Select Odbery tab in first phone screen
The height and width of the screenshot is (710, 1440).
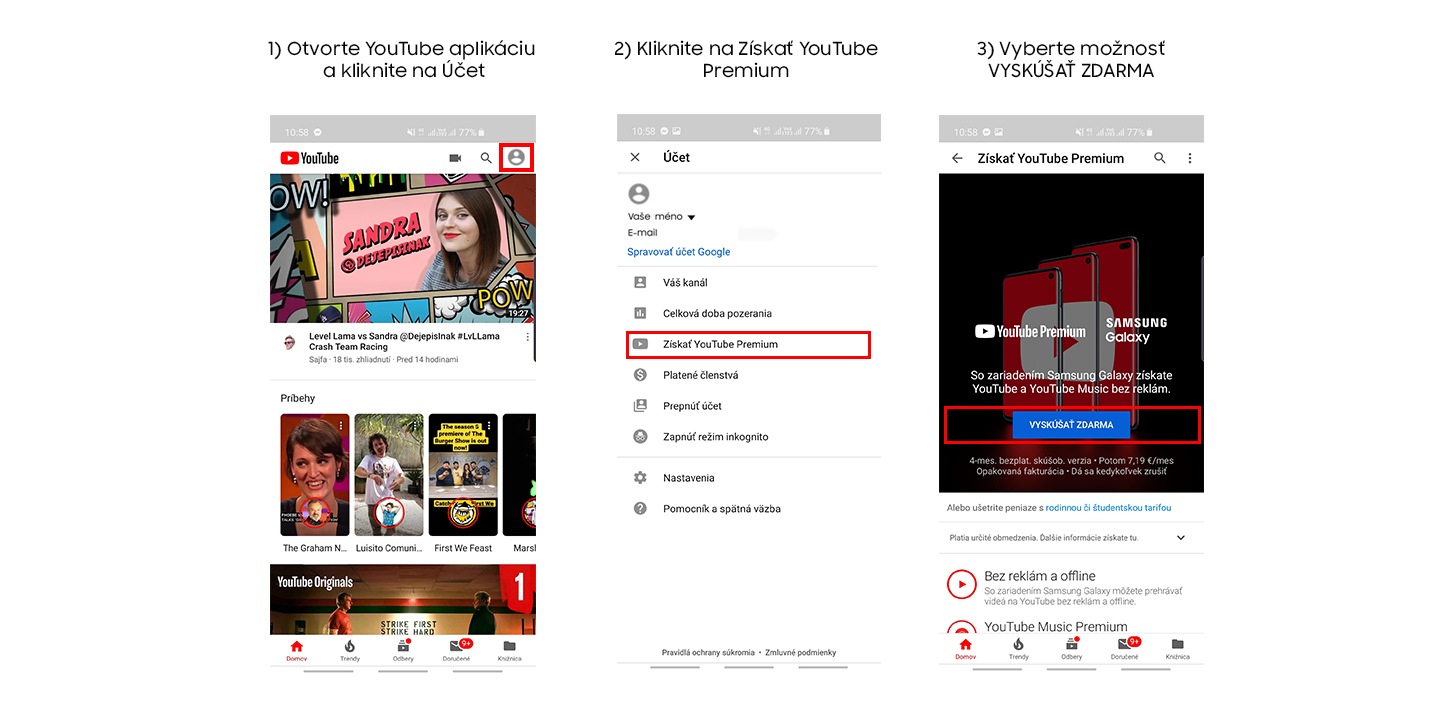click(x=403, y=650)
